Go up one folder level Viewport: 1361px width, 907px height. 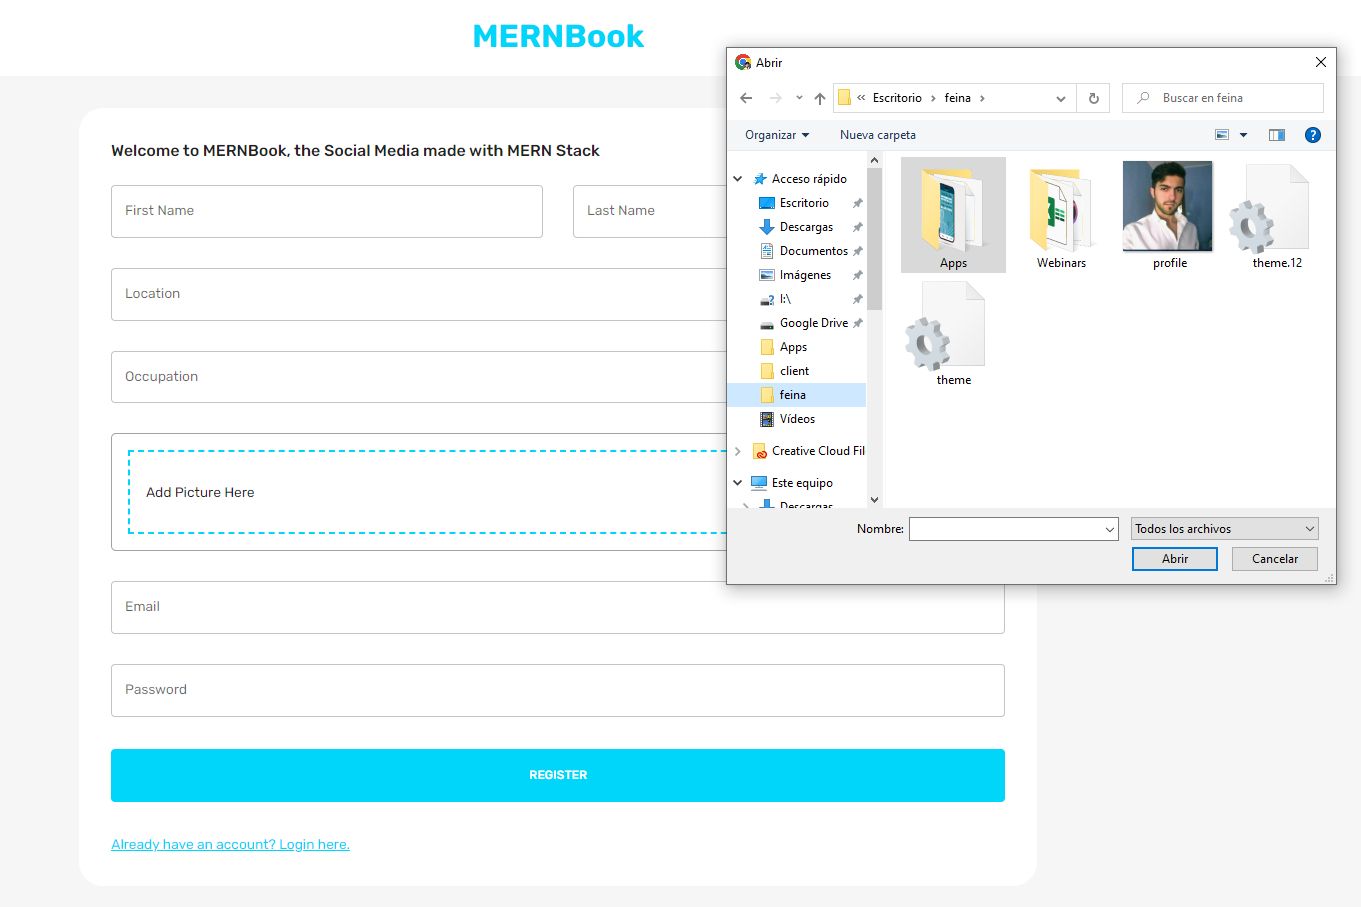pyautogui.click(x=820, y=98)
